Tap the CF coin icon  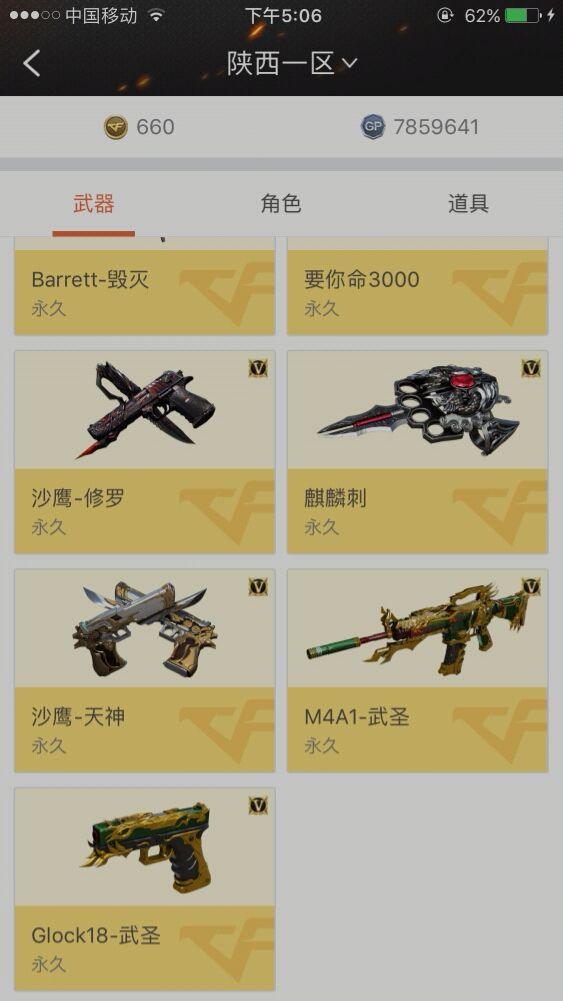click(x=116, y=127)
